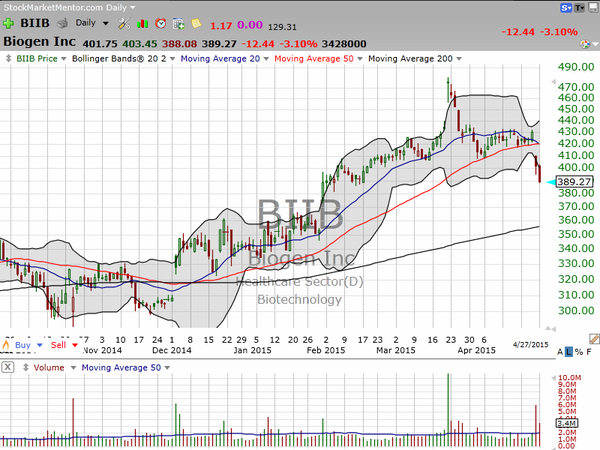Expand the Bollinger Bands 20 2 dropdown
600x450 pixels.
tap(172, 59)
